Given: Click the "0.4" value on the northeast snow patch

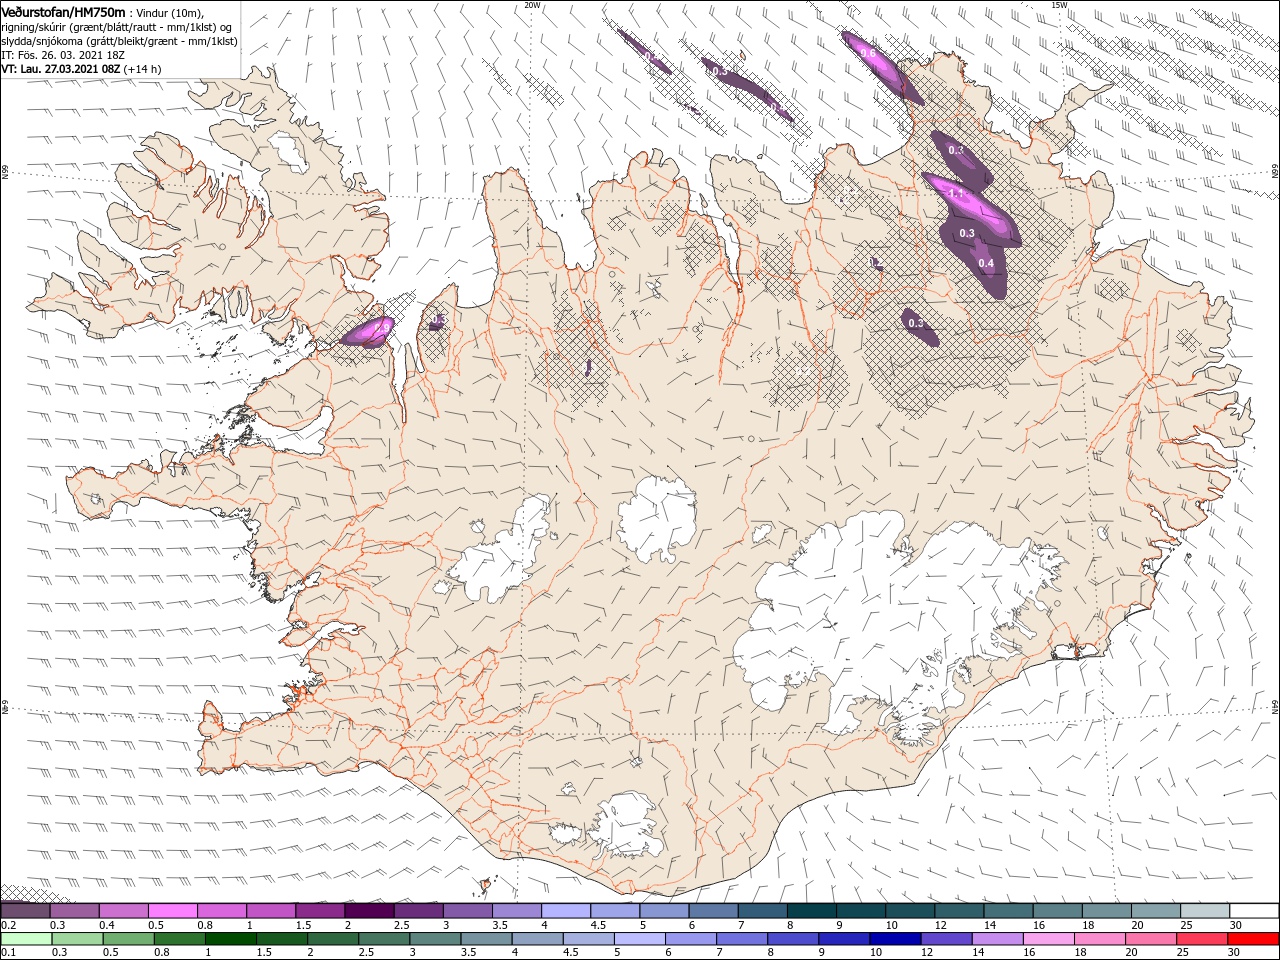Looking at the screenshot, I should [986, 263].
